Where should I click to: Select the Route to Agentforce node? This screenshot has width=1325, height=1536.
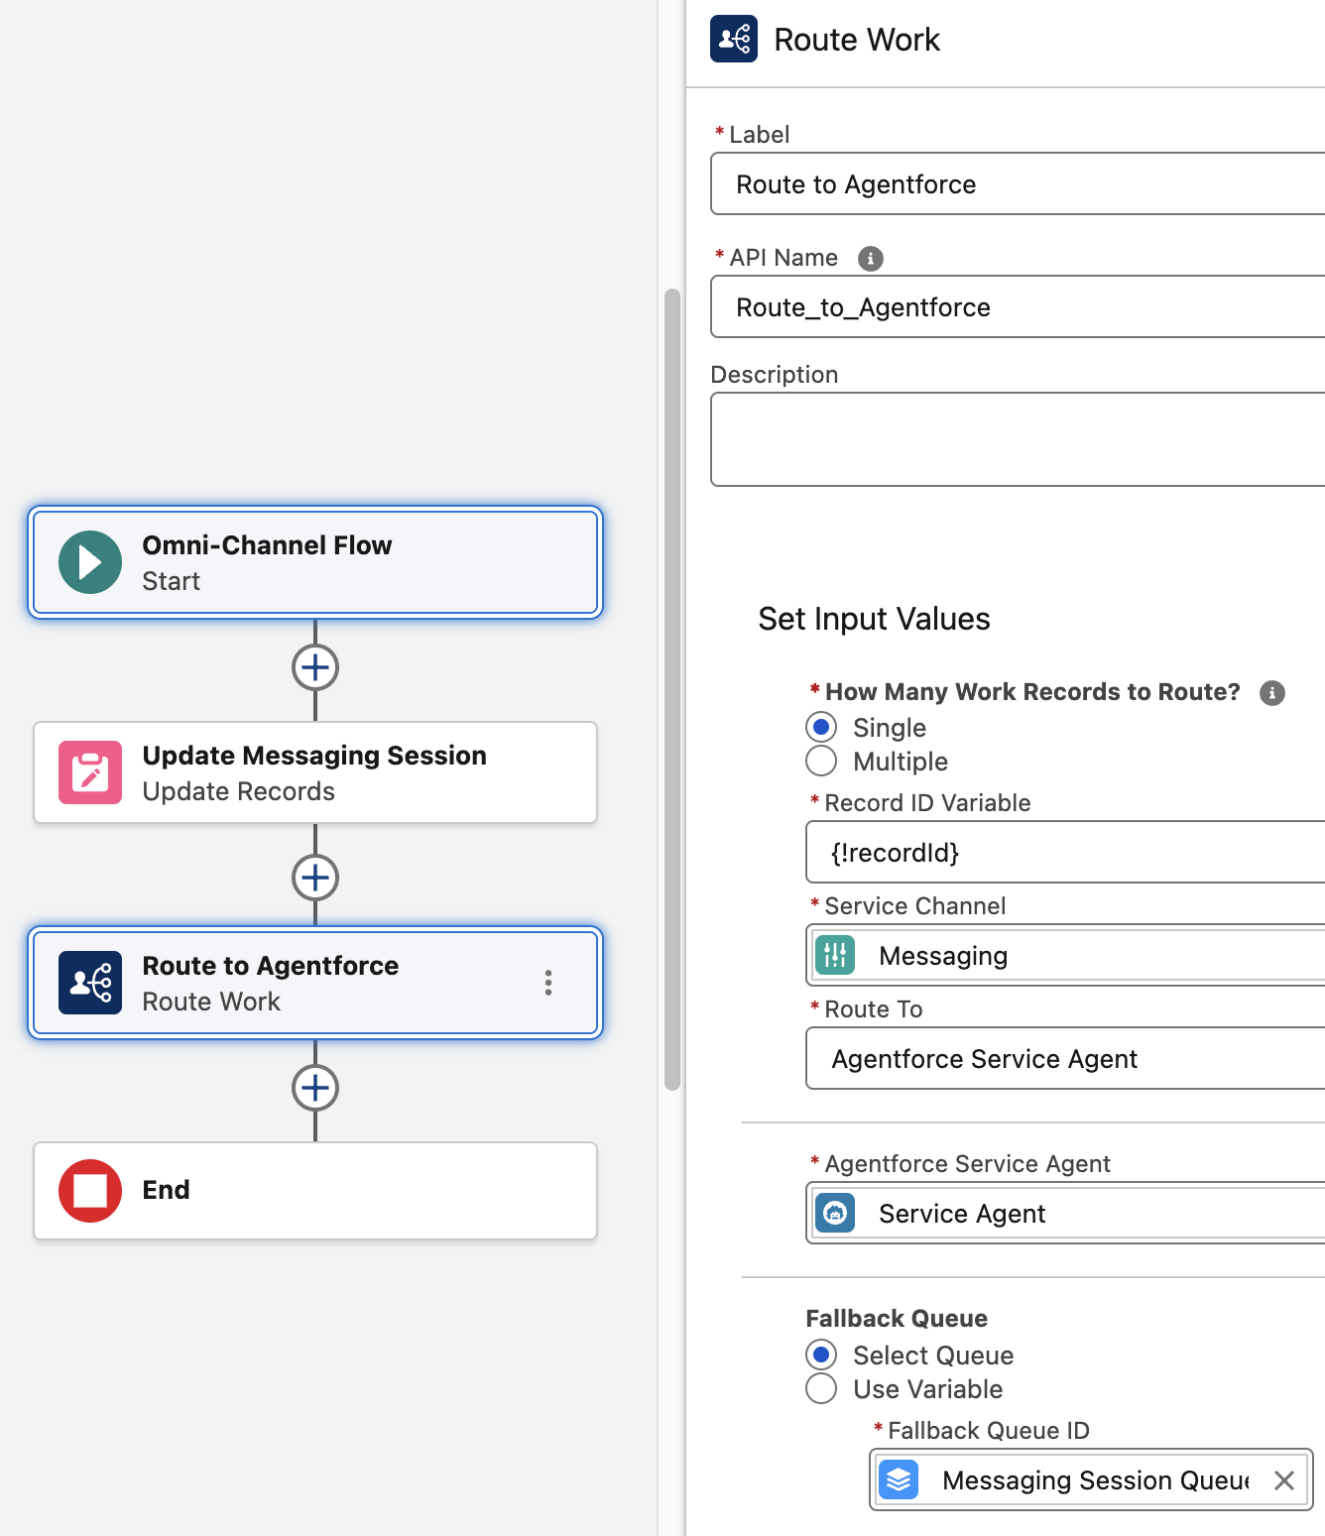(315, 982)
